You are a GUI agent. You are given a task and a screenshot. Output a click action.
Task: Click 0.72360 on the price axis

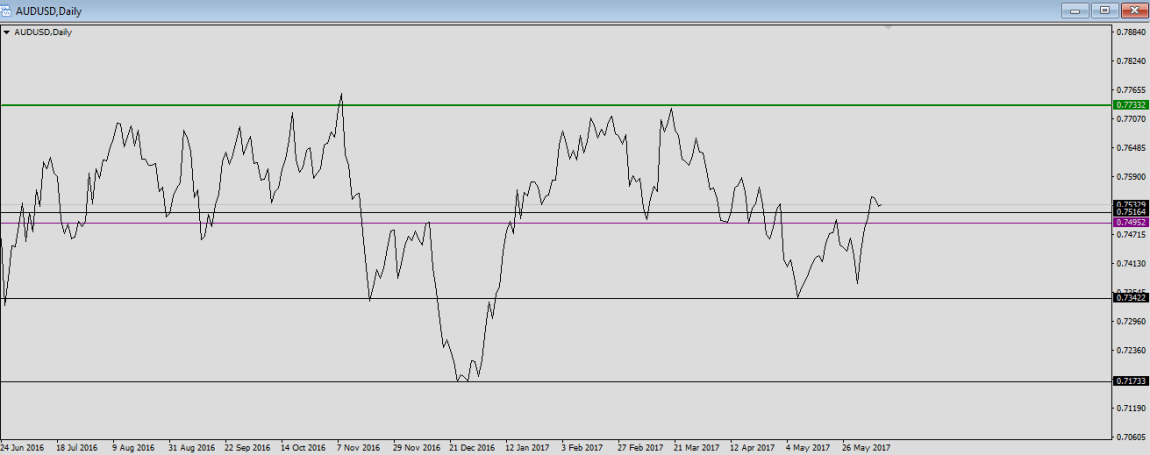point(1132,351)
